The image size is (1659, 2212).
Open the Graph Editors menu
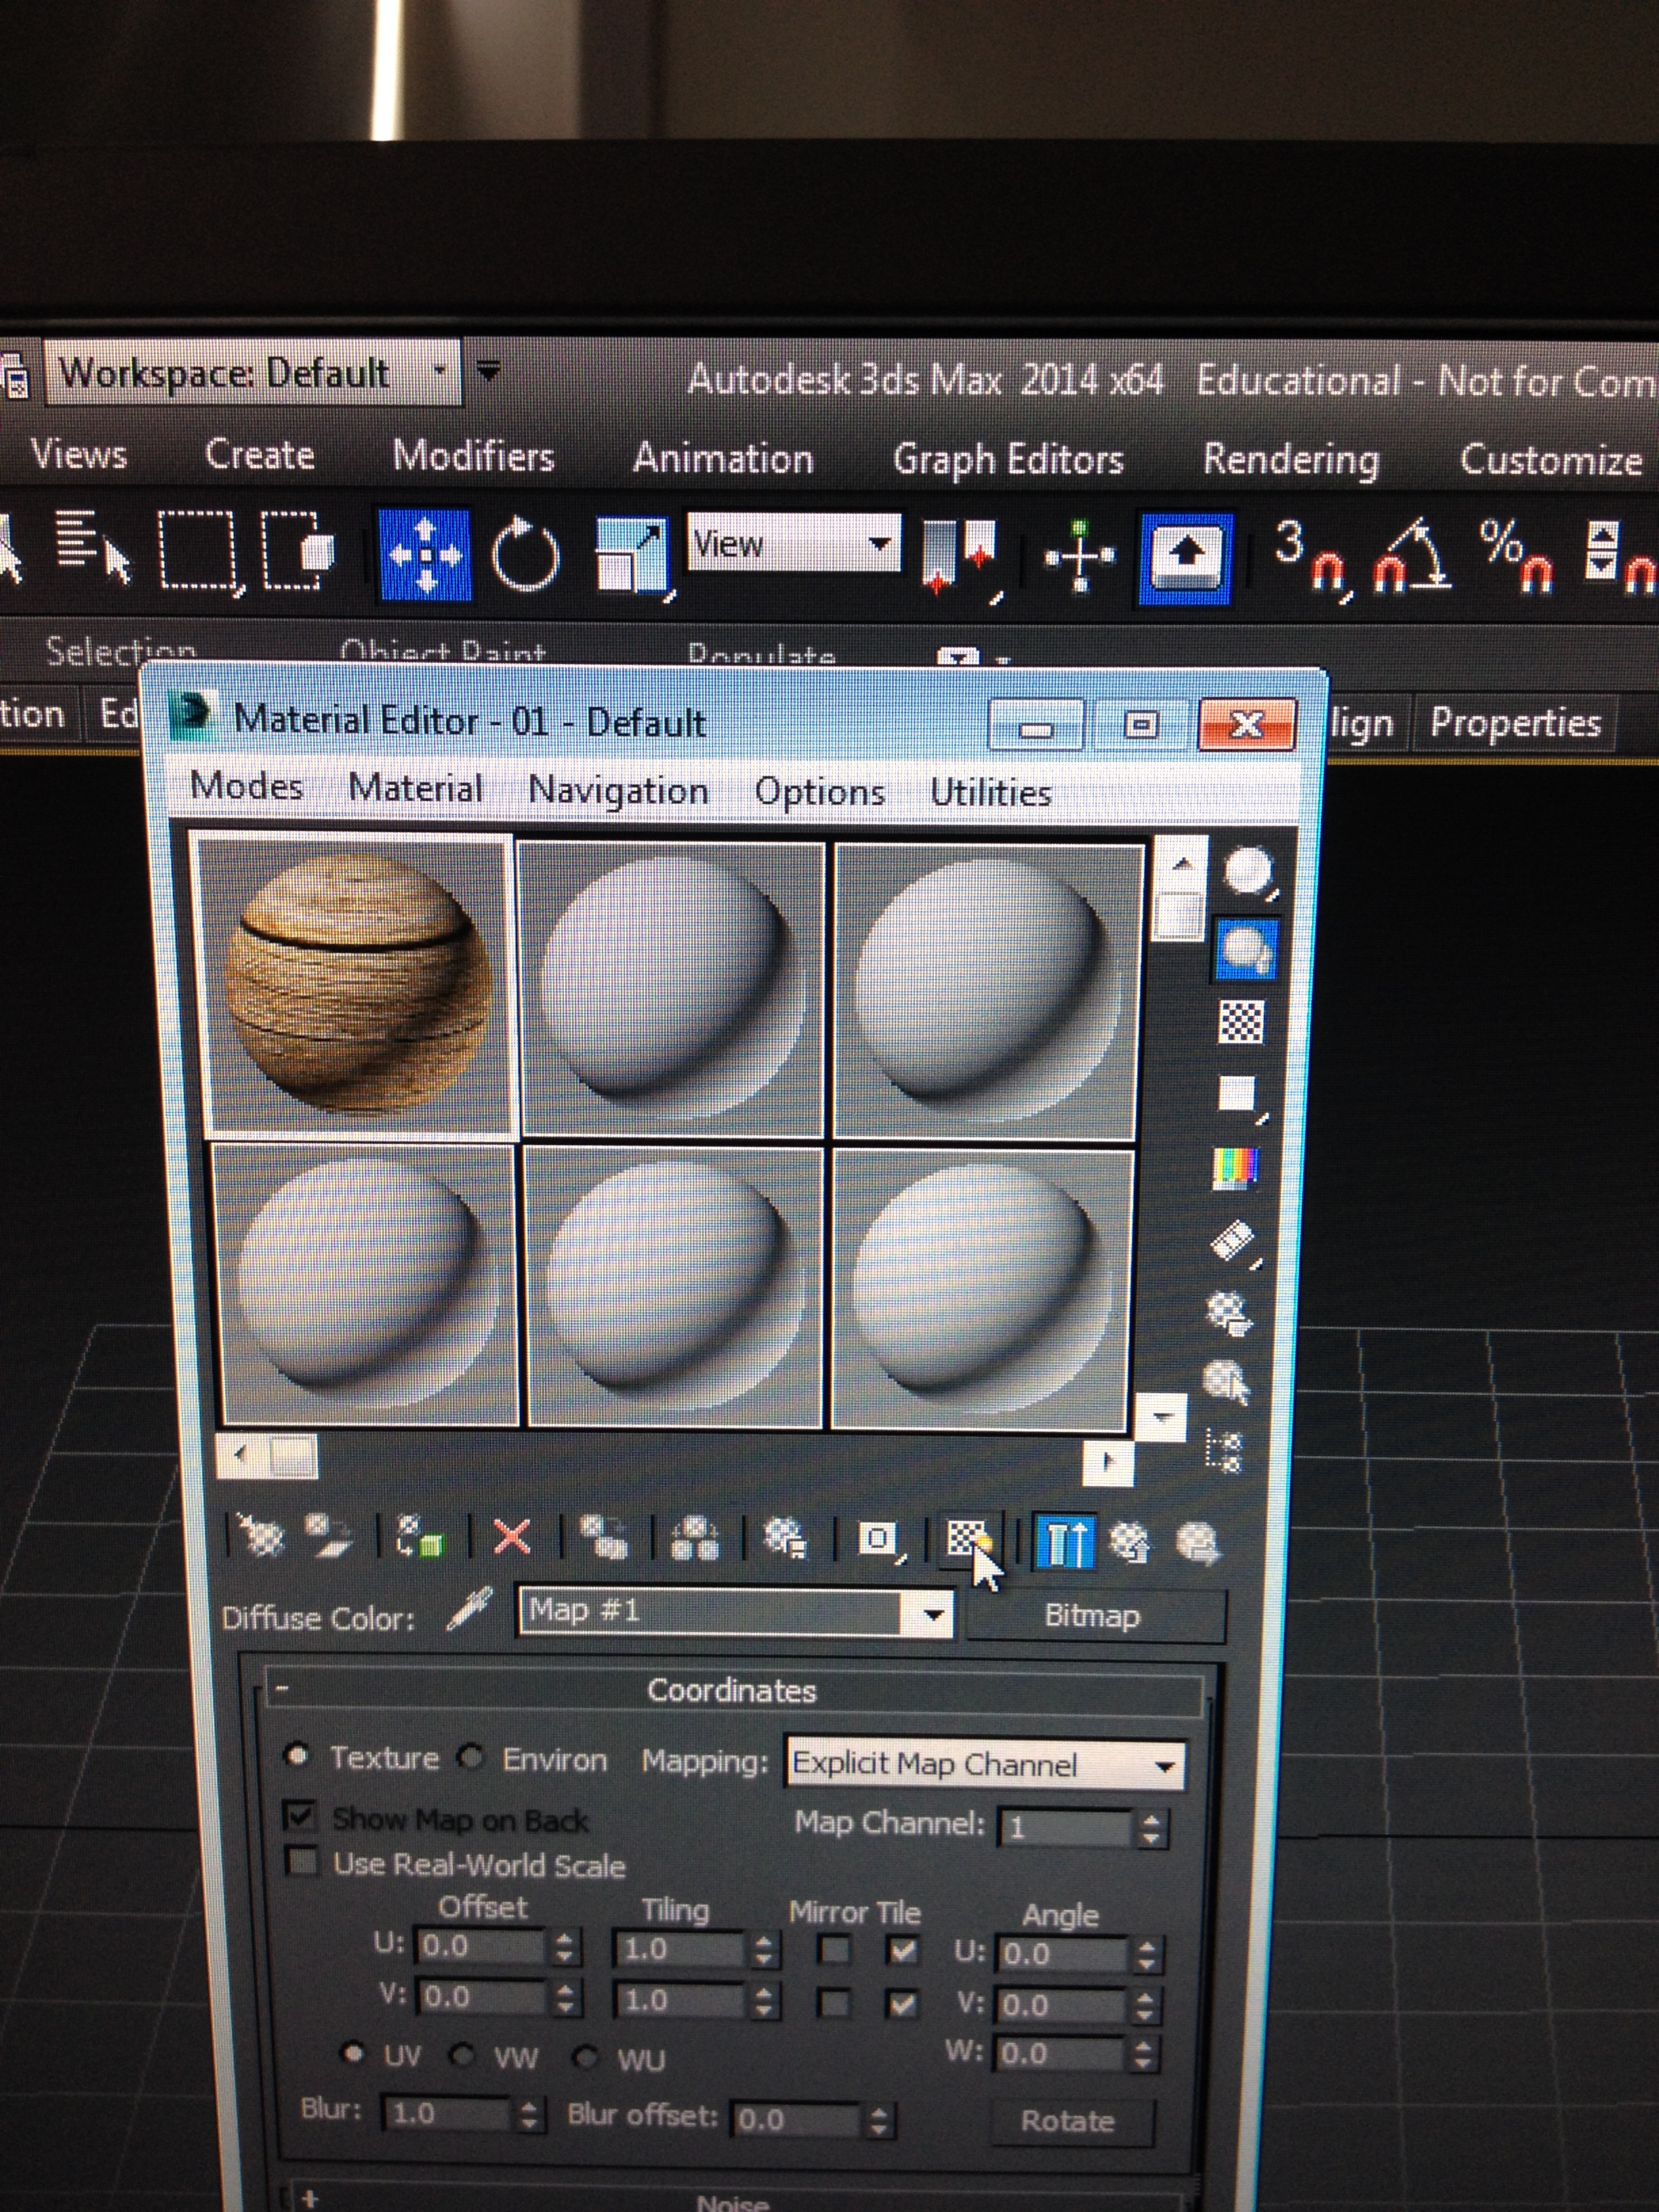[1008, 459]
